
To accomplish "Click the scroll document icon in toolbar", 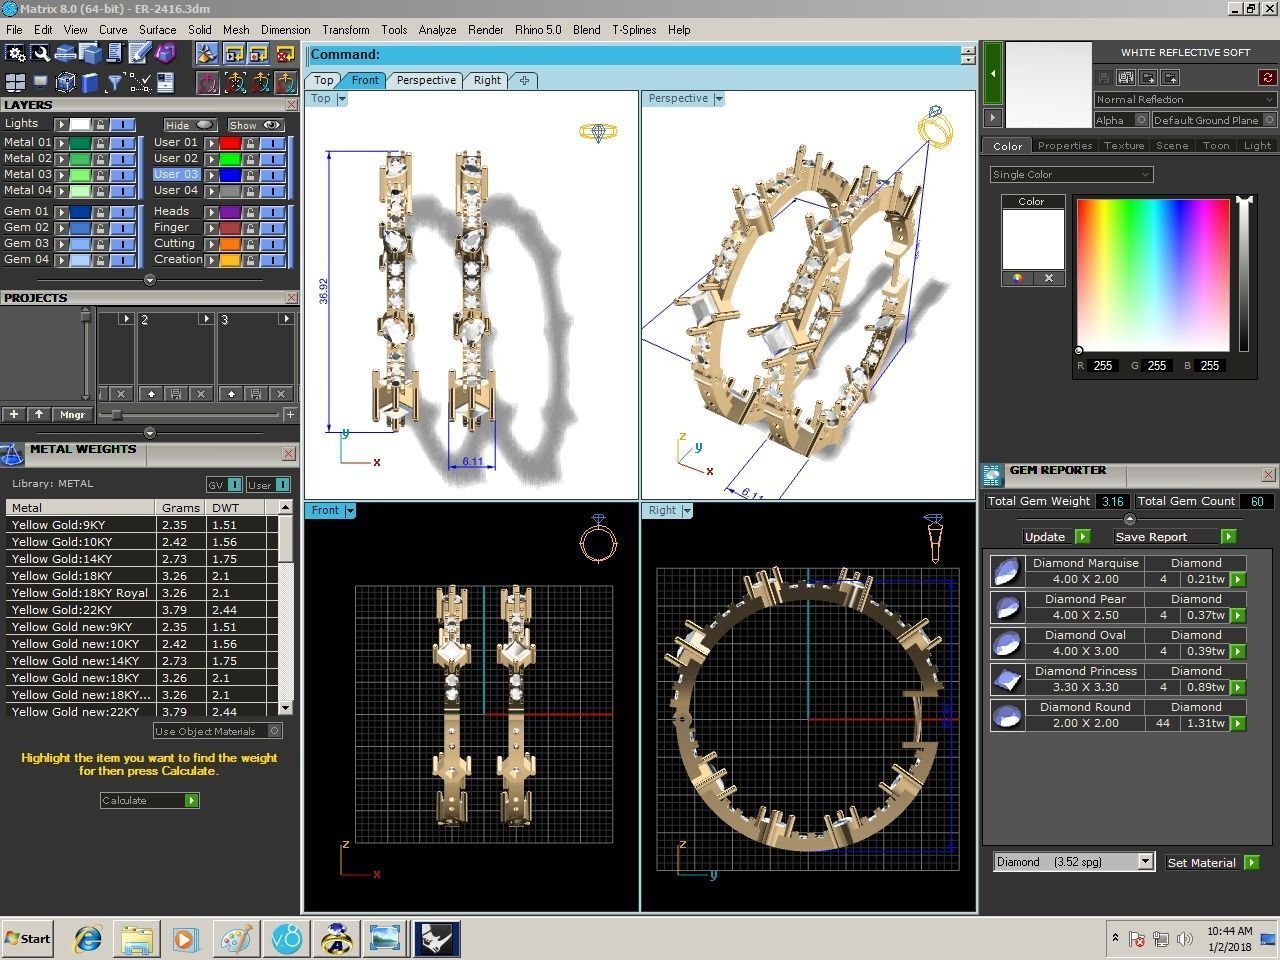I will tap(115, 53).
